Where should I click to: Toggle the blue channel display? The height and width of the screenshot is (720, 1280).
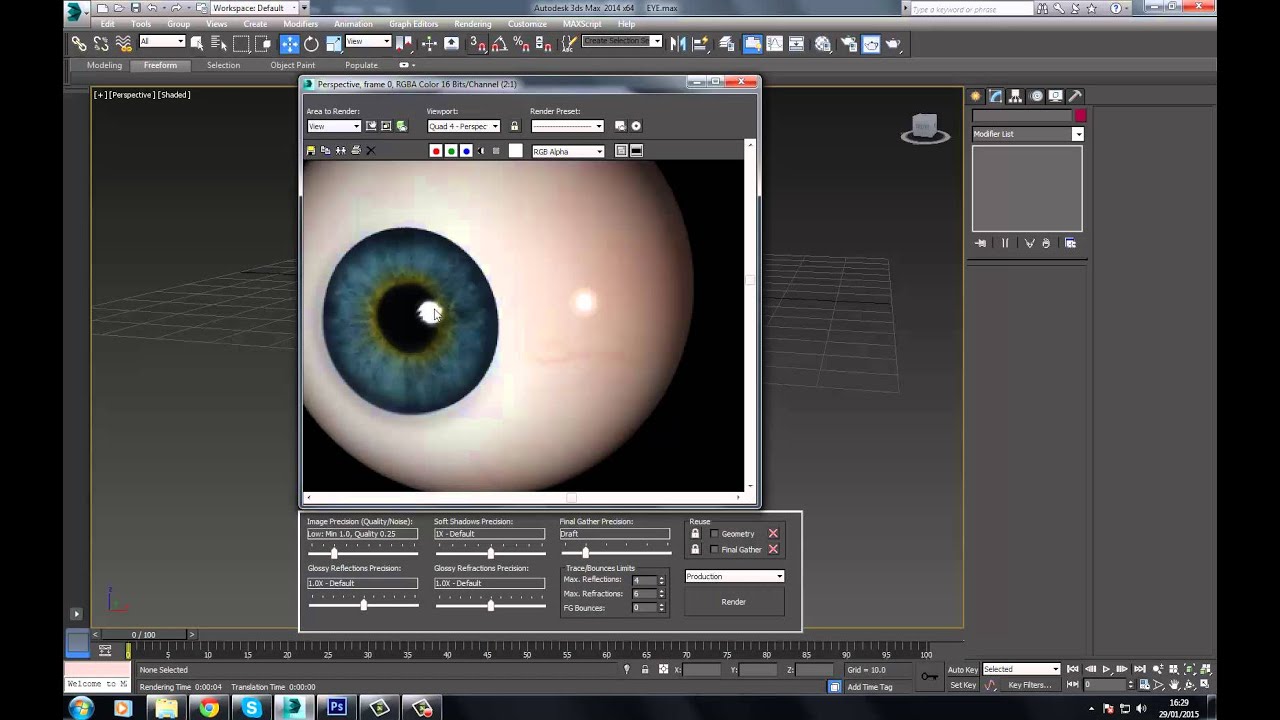pos(466,151)
